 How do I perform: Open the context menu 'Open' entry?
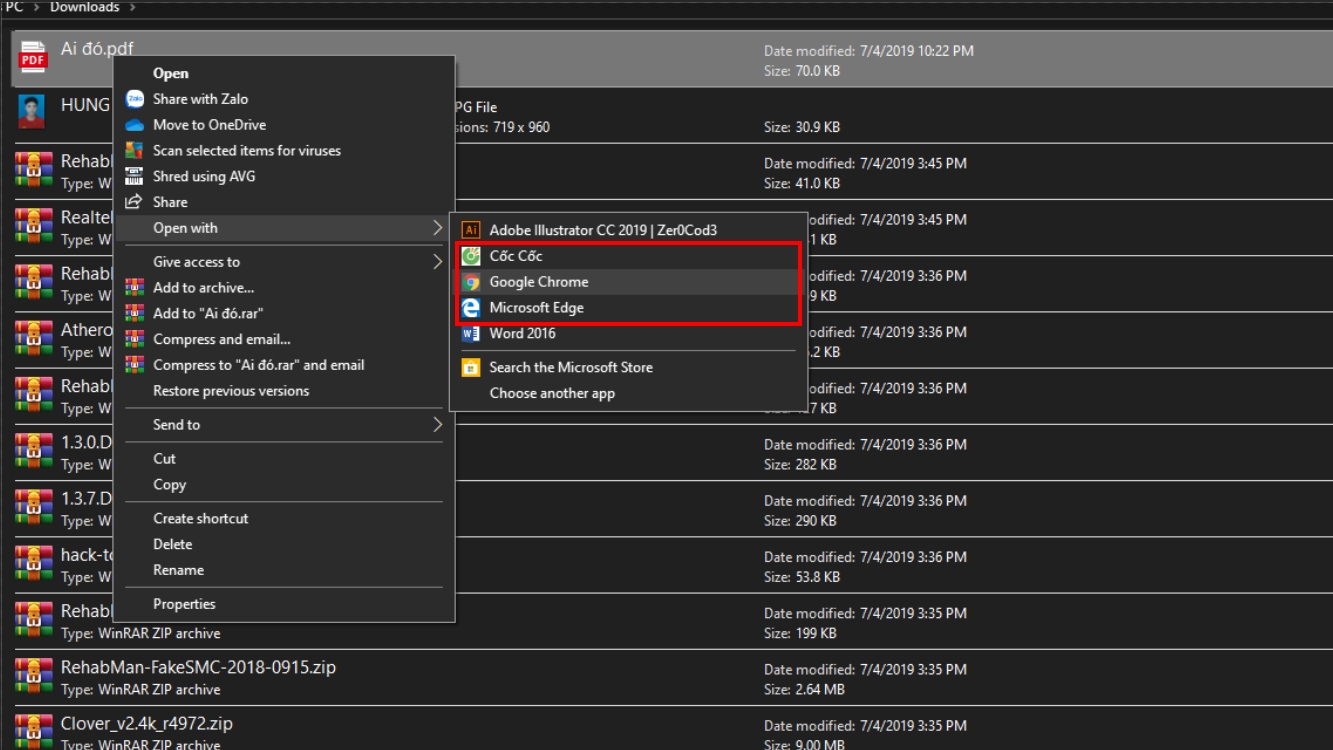[284, 73]
